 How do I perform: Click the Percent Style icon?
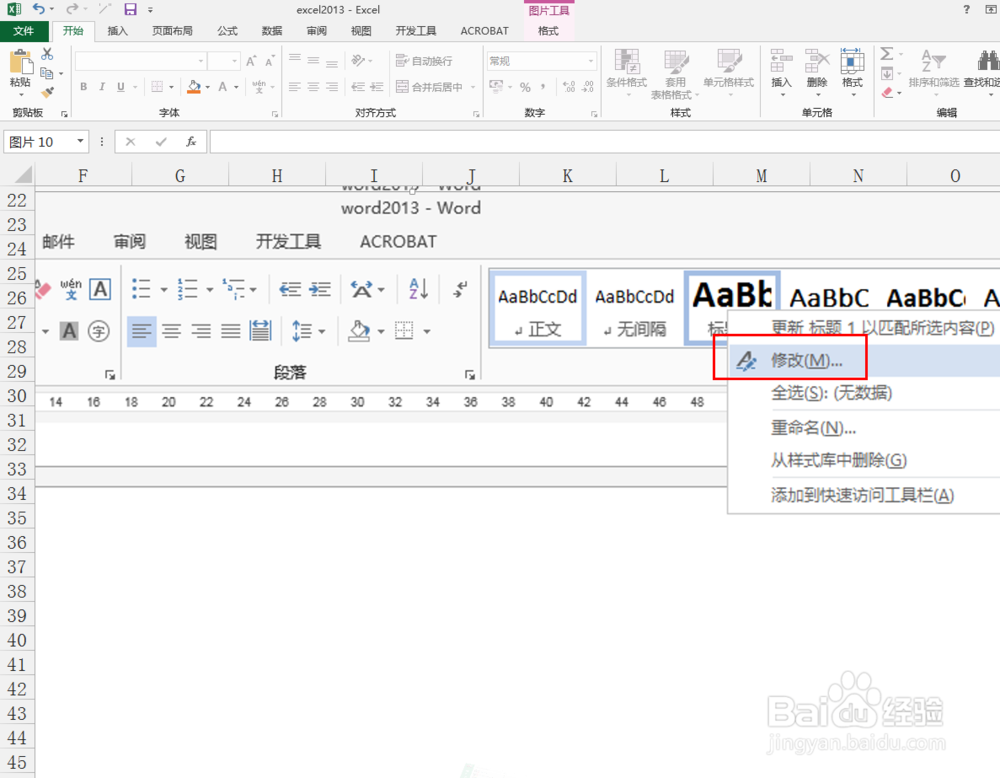(525, 87)
